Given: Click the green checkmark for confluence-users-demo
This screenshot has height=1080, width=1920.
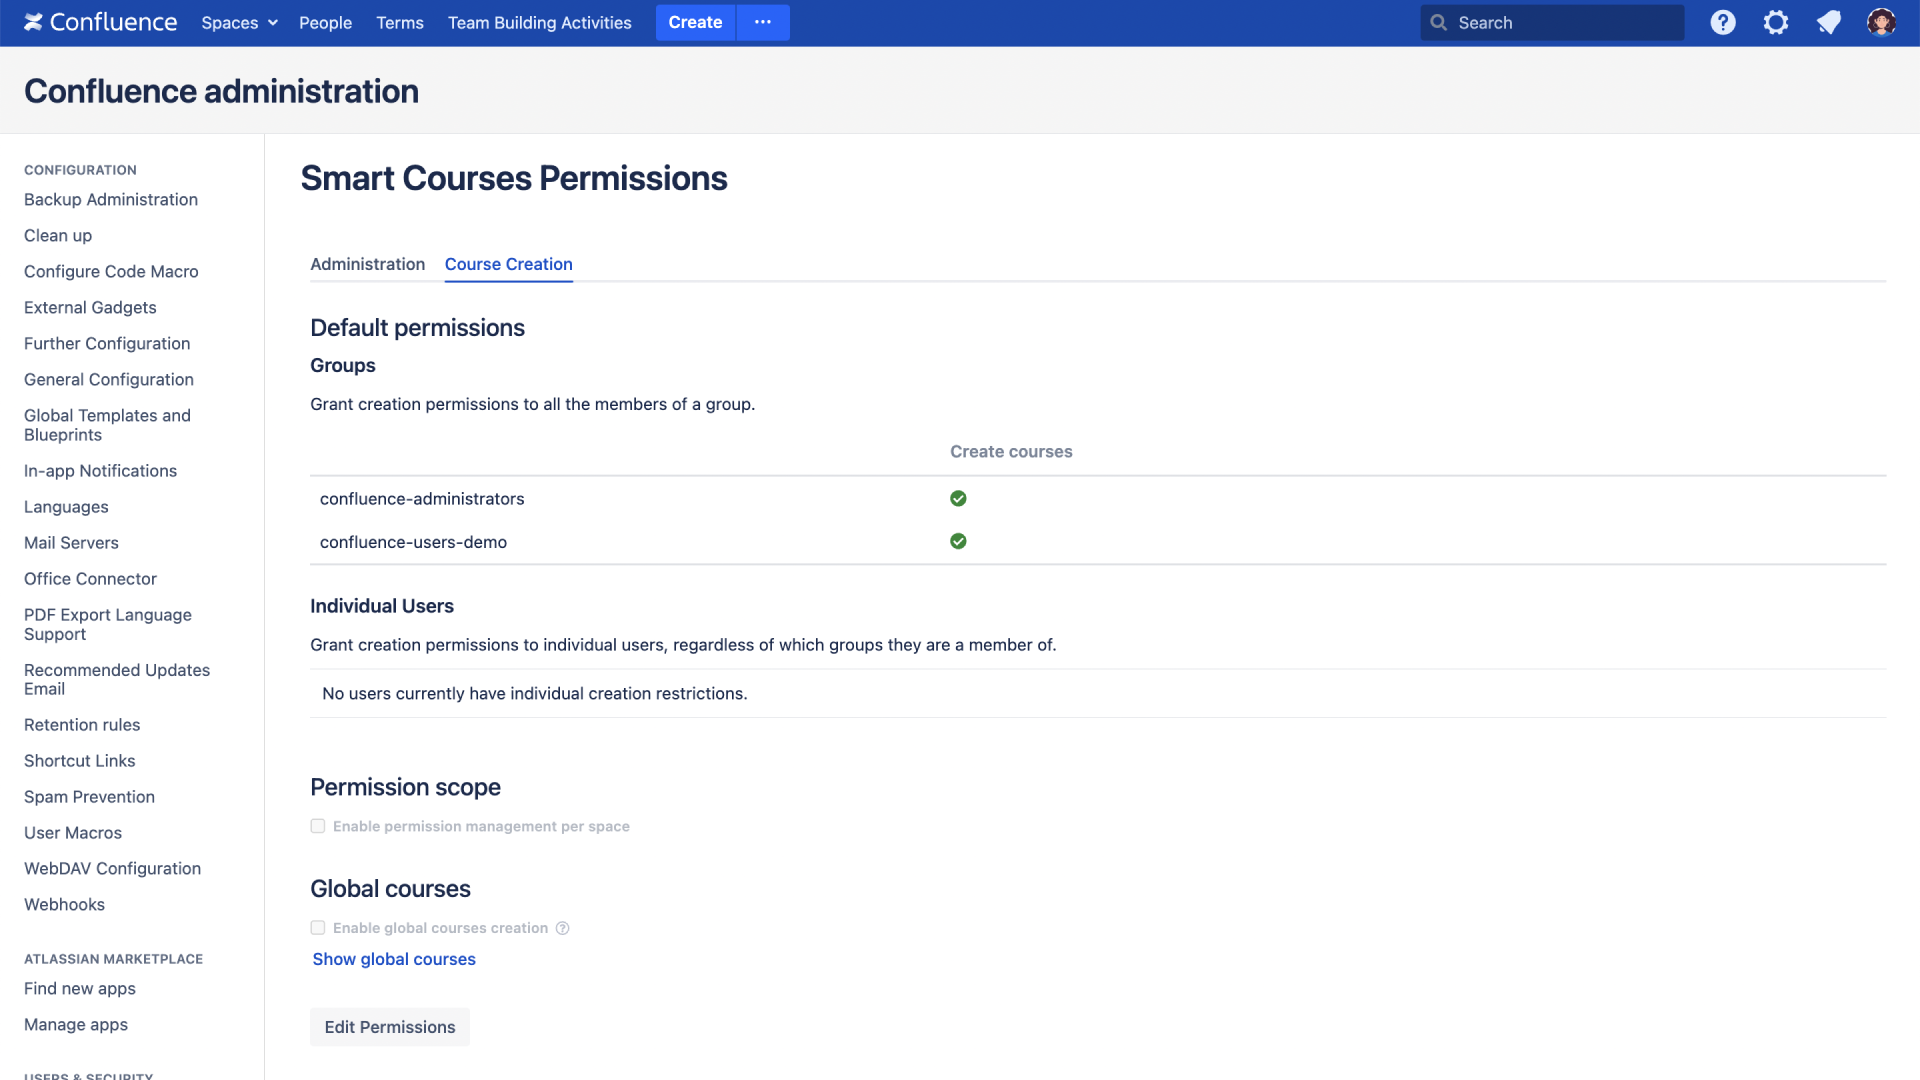Looking at the screenshot, I should pyautogui.click(x=958, y=541).
